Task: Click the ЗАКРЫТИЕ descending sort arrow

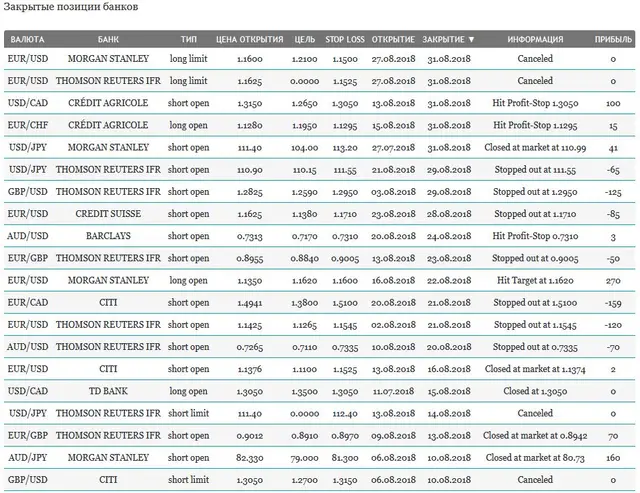Action: pyautogui.click(x=471, y=40)
